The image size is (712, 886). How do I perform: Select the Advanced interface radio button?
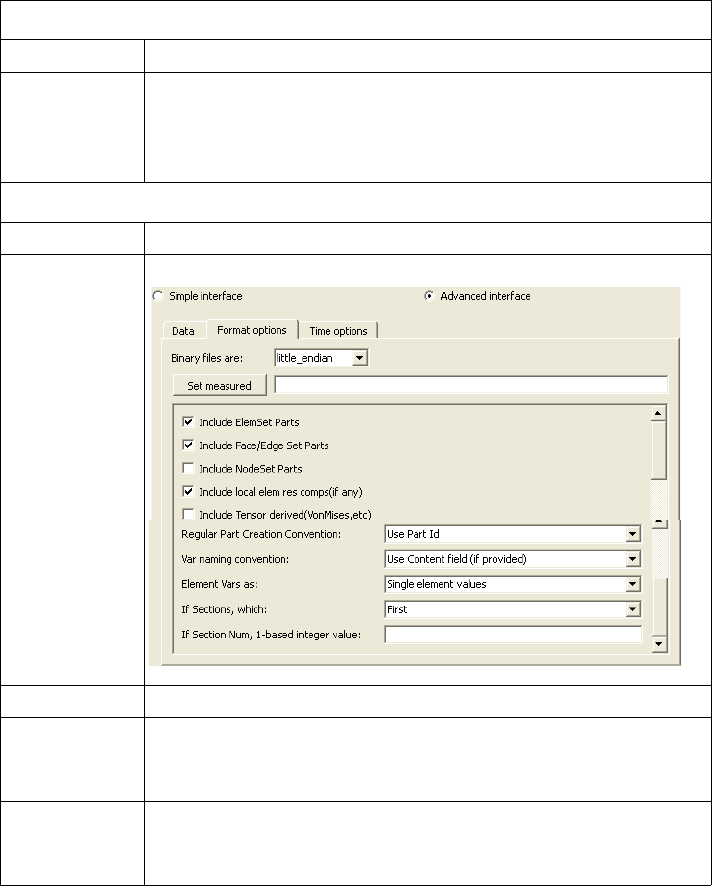[x=429, y=296]
